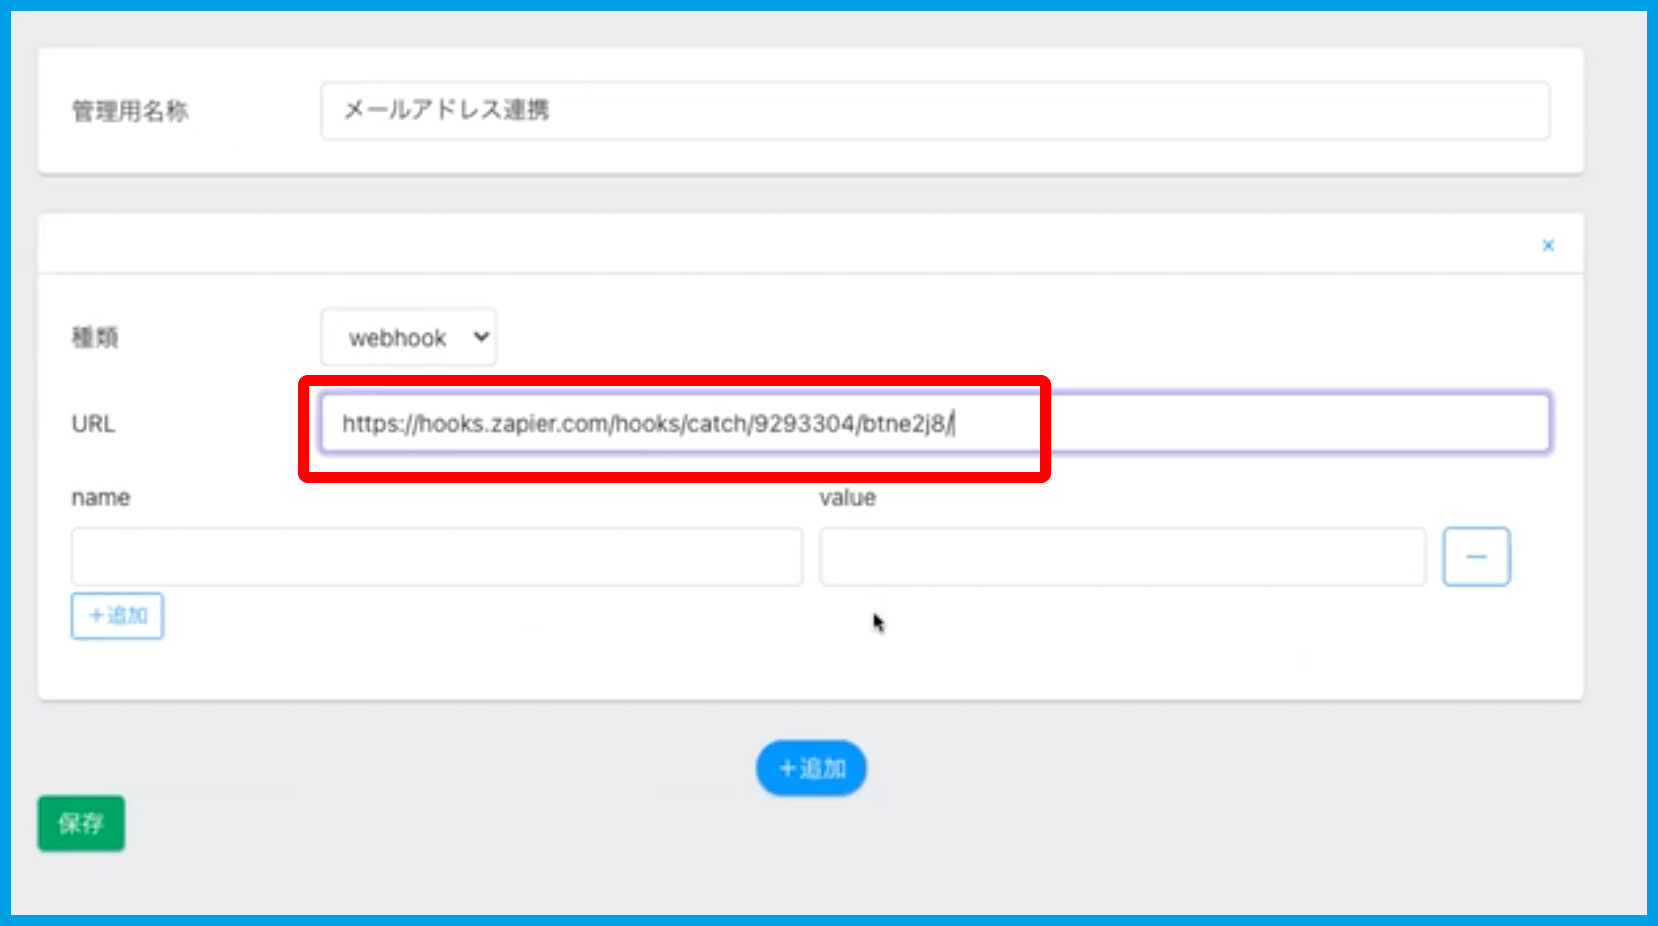This screenshot has width=1658, height=926.
Task: Close the webhook panel with the × icon
Action: tap(1548, 245)
